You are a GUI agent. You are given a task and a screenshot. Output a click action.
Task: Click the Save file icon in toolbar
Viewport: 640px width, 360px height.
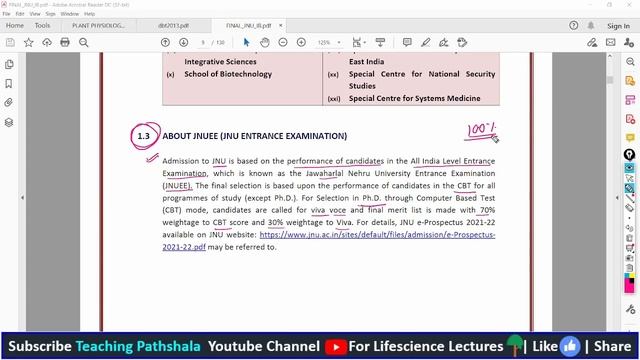[x=10, y=42]
